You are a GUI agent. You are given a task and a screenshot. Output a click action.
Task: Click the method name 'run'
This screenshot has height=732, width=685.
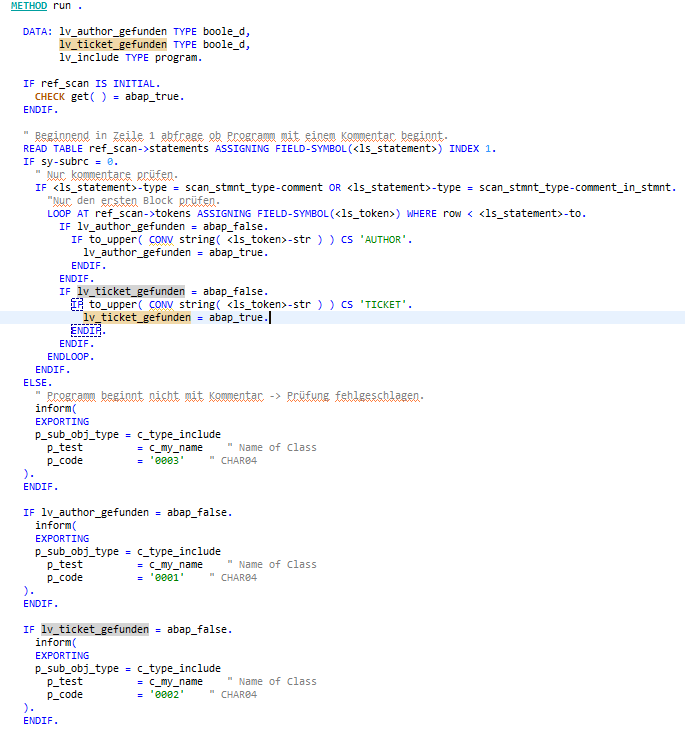[x=62, y=6]
